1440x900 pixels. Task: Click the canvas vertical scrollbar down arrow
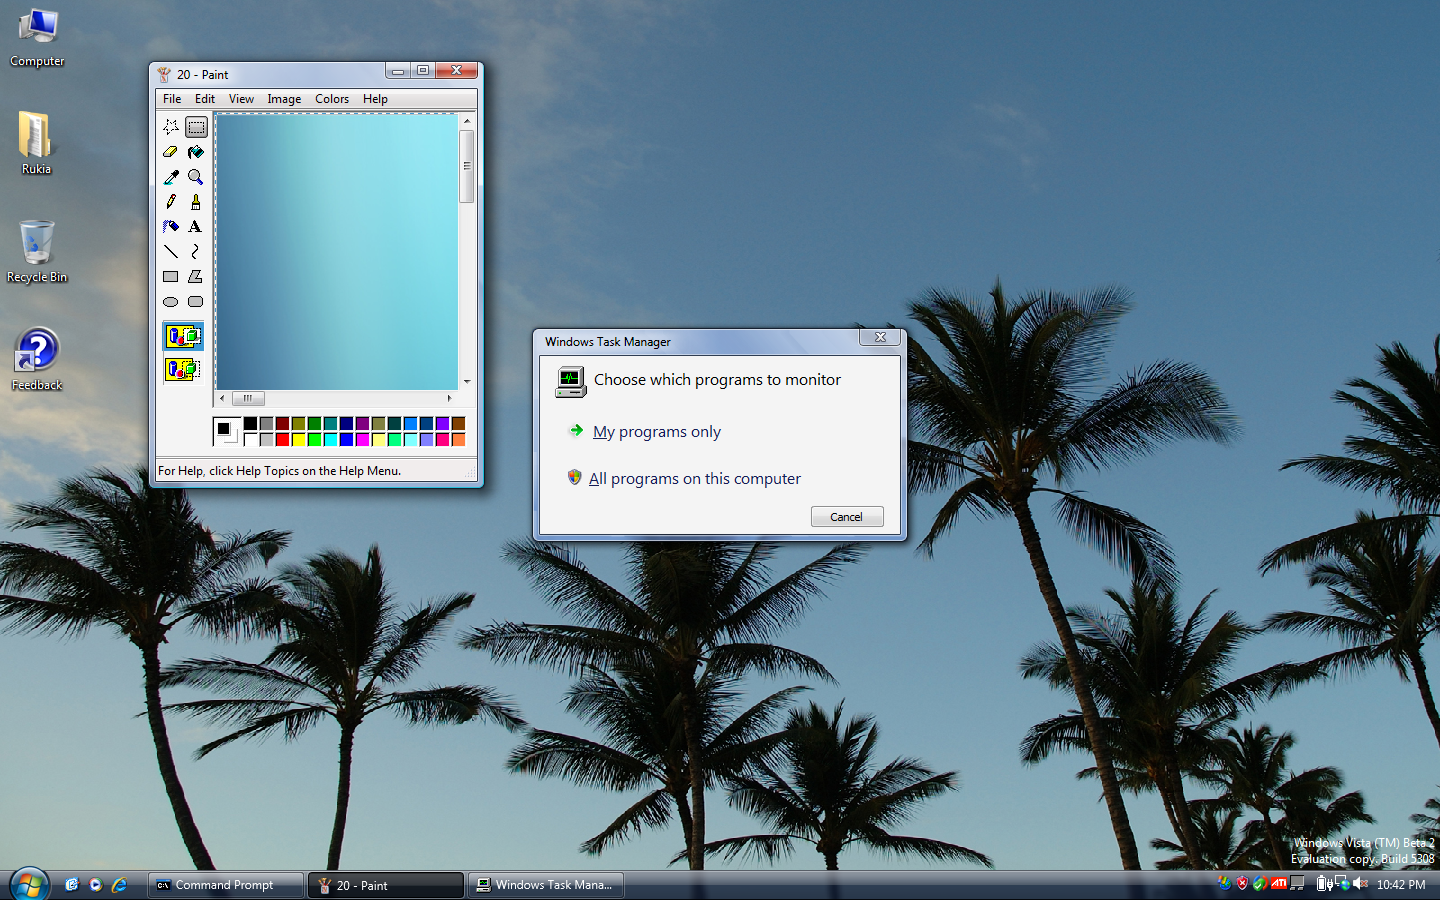pyautogui.click(x=467, y=382)
